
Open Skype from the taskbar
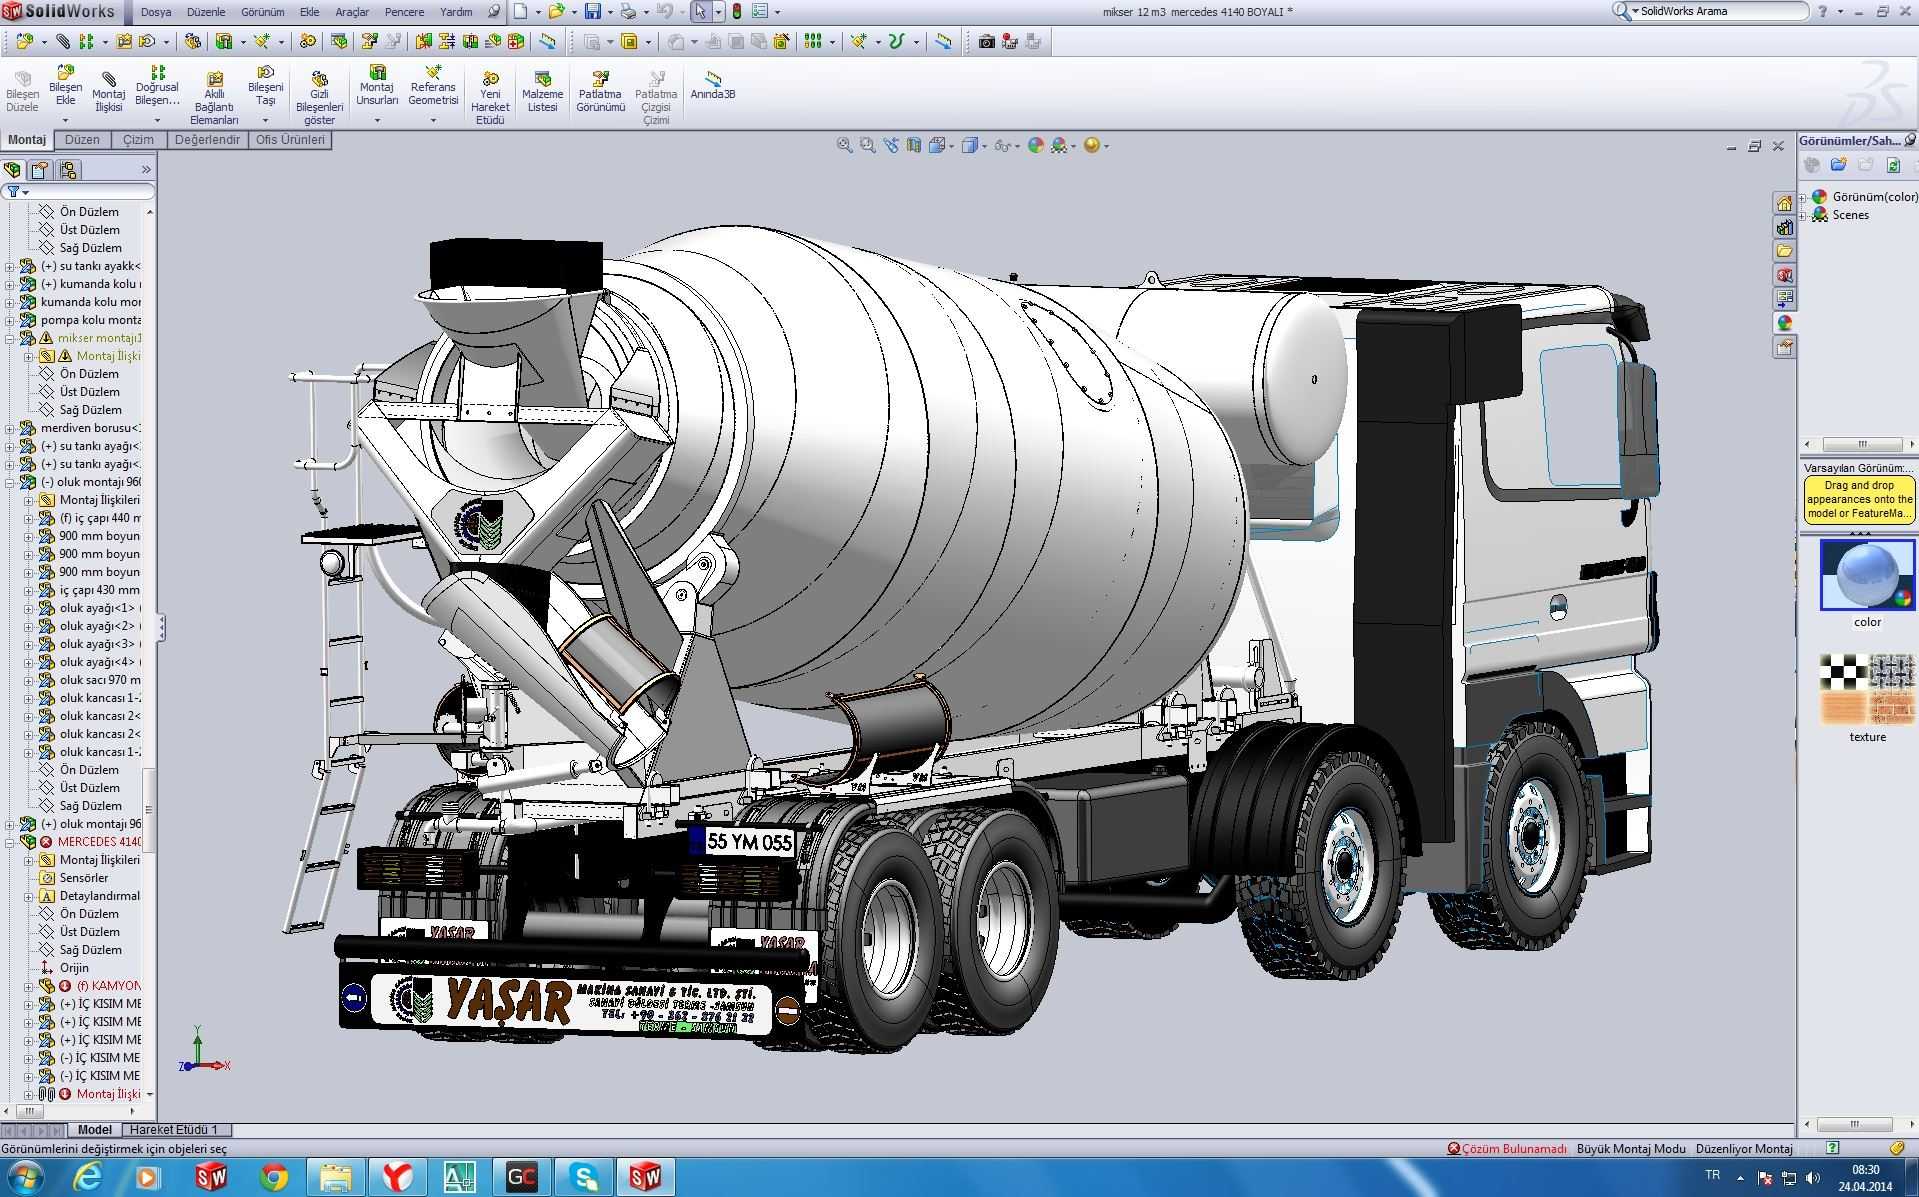(583, 1178)
